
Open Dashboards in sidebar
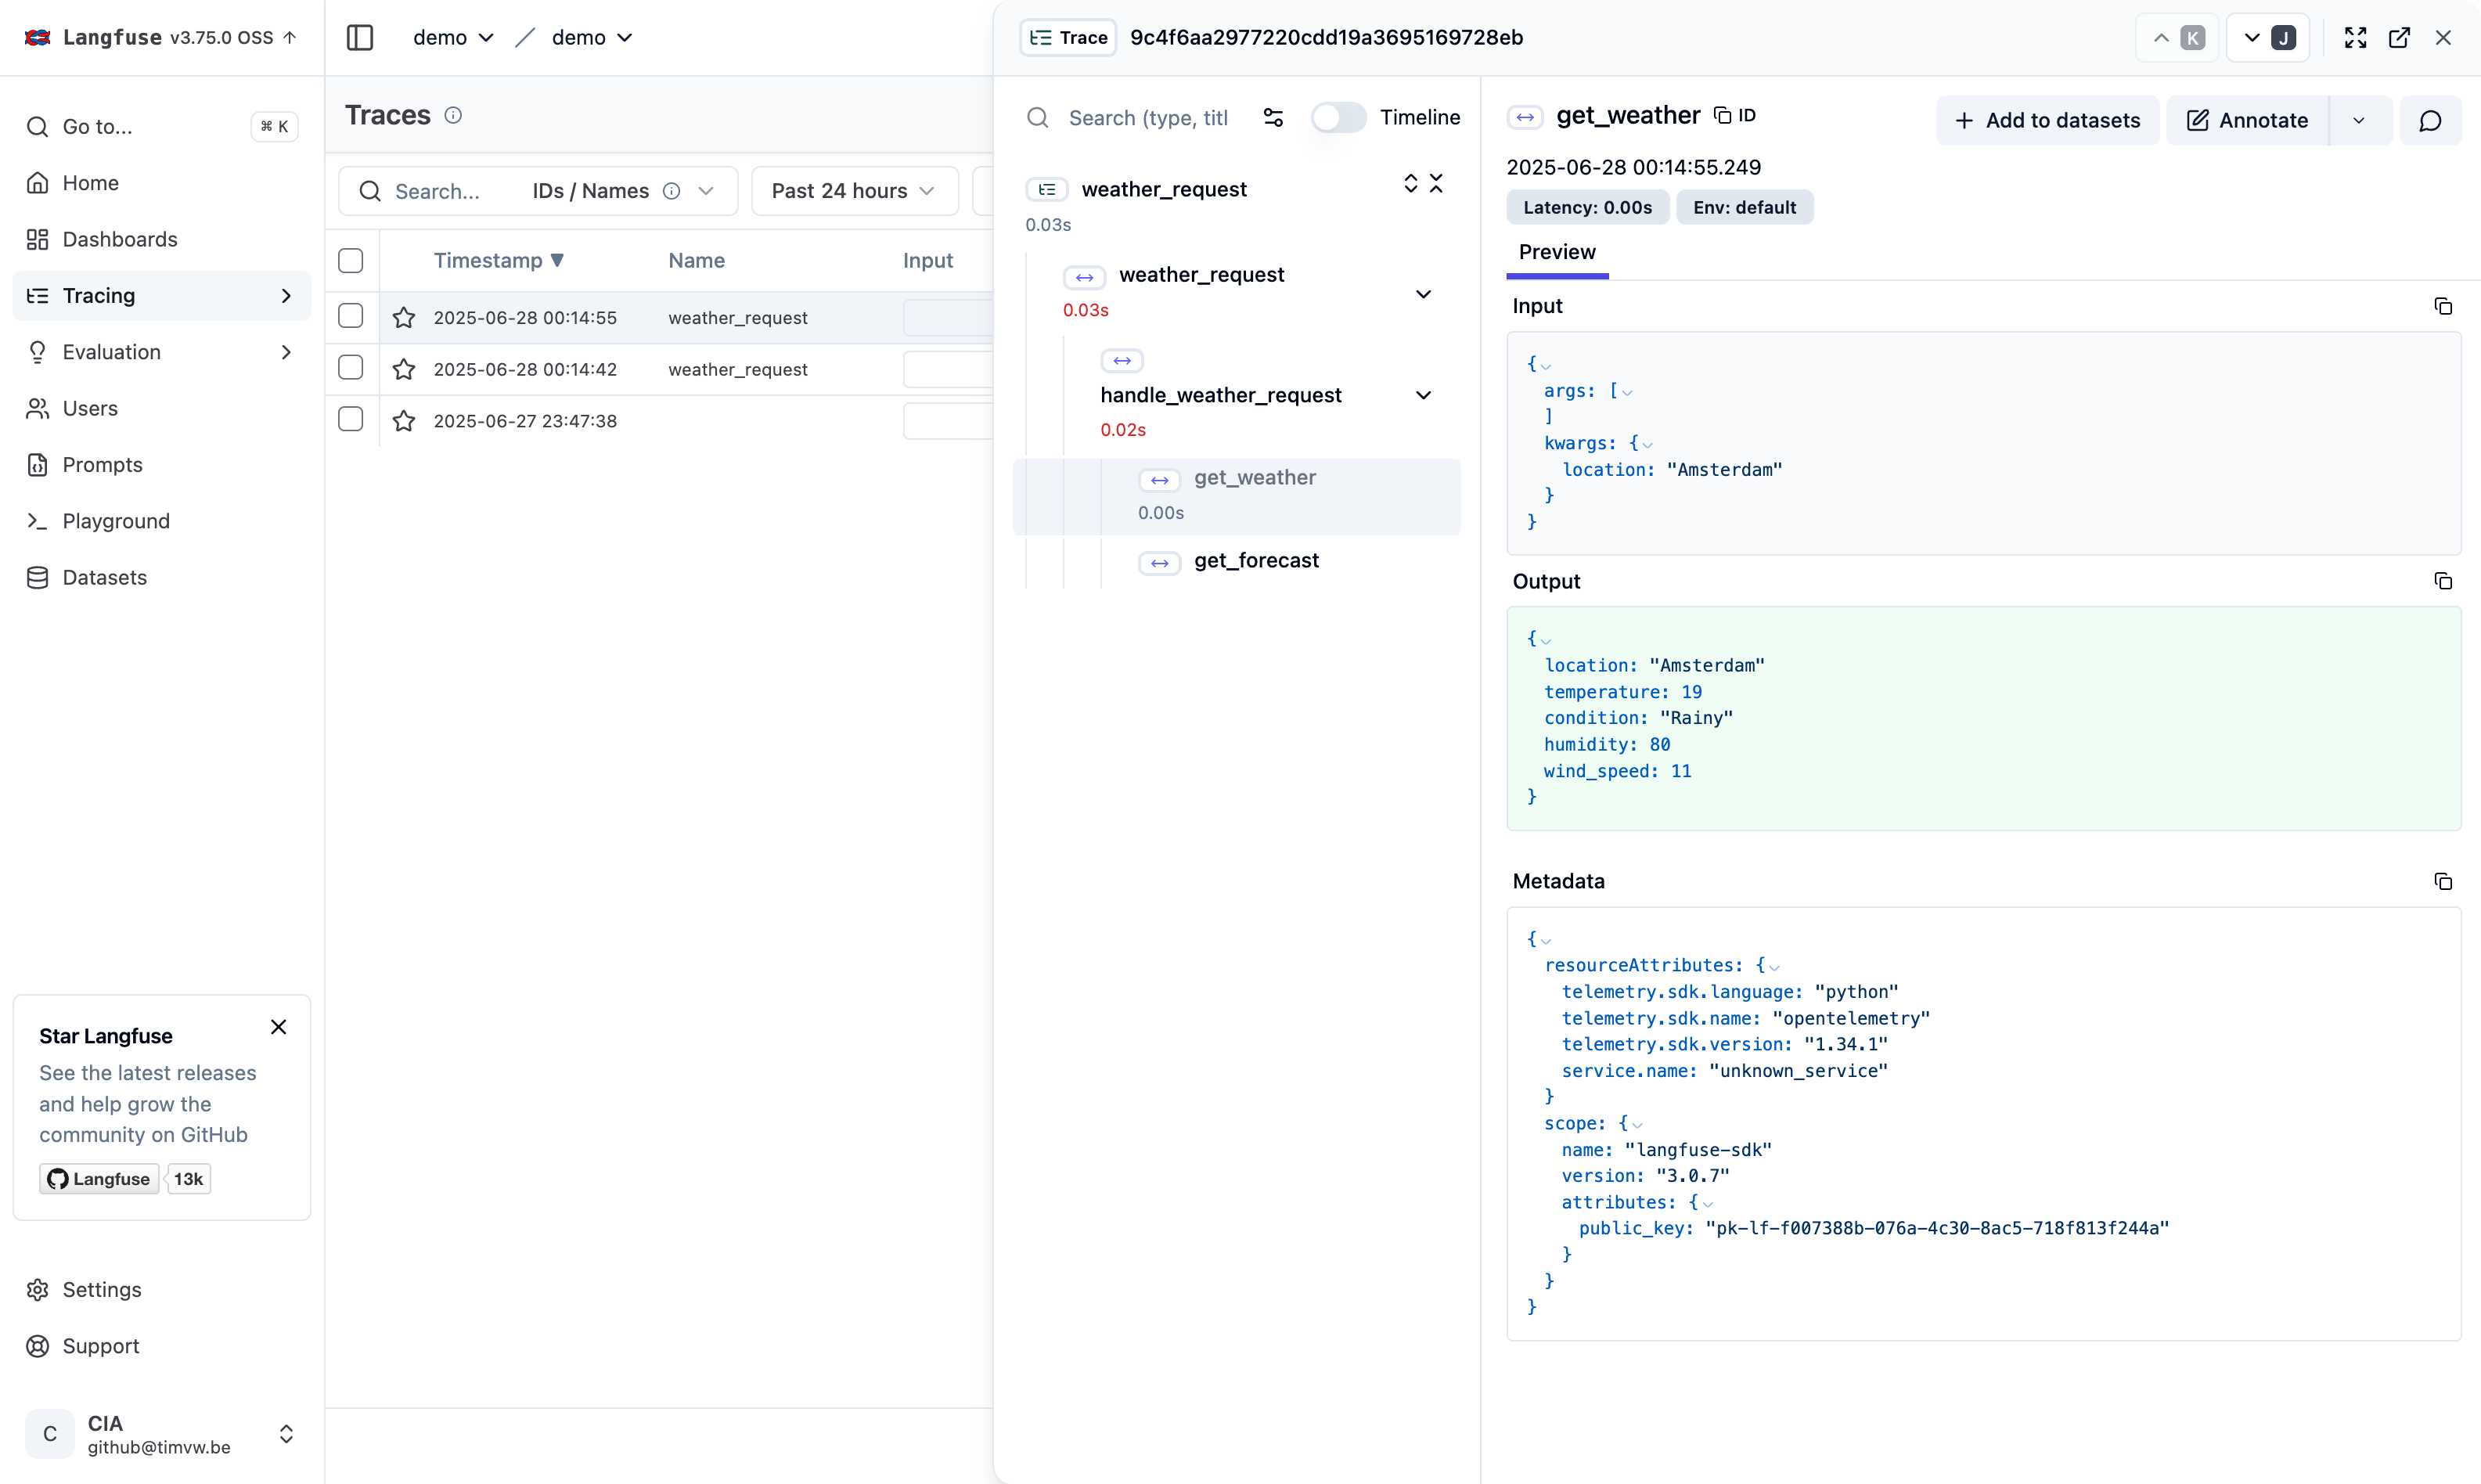point(162,239)
